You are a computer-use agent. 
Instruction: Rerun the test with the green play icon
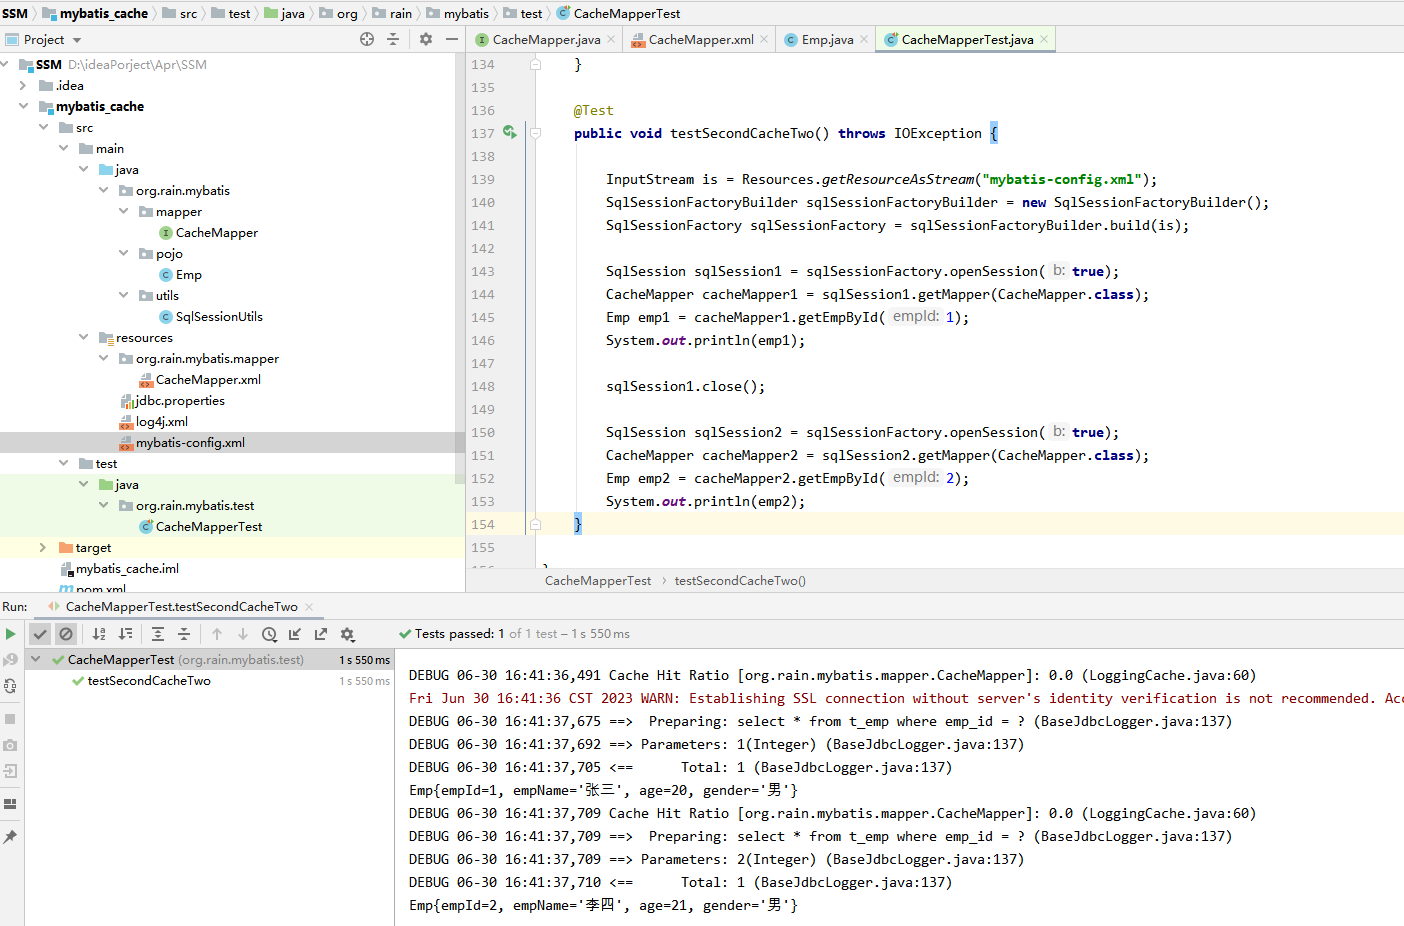(x=10, y=634)
